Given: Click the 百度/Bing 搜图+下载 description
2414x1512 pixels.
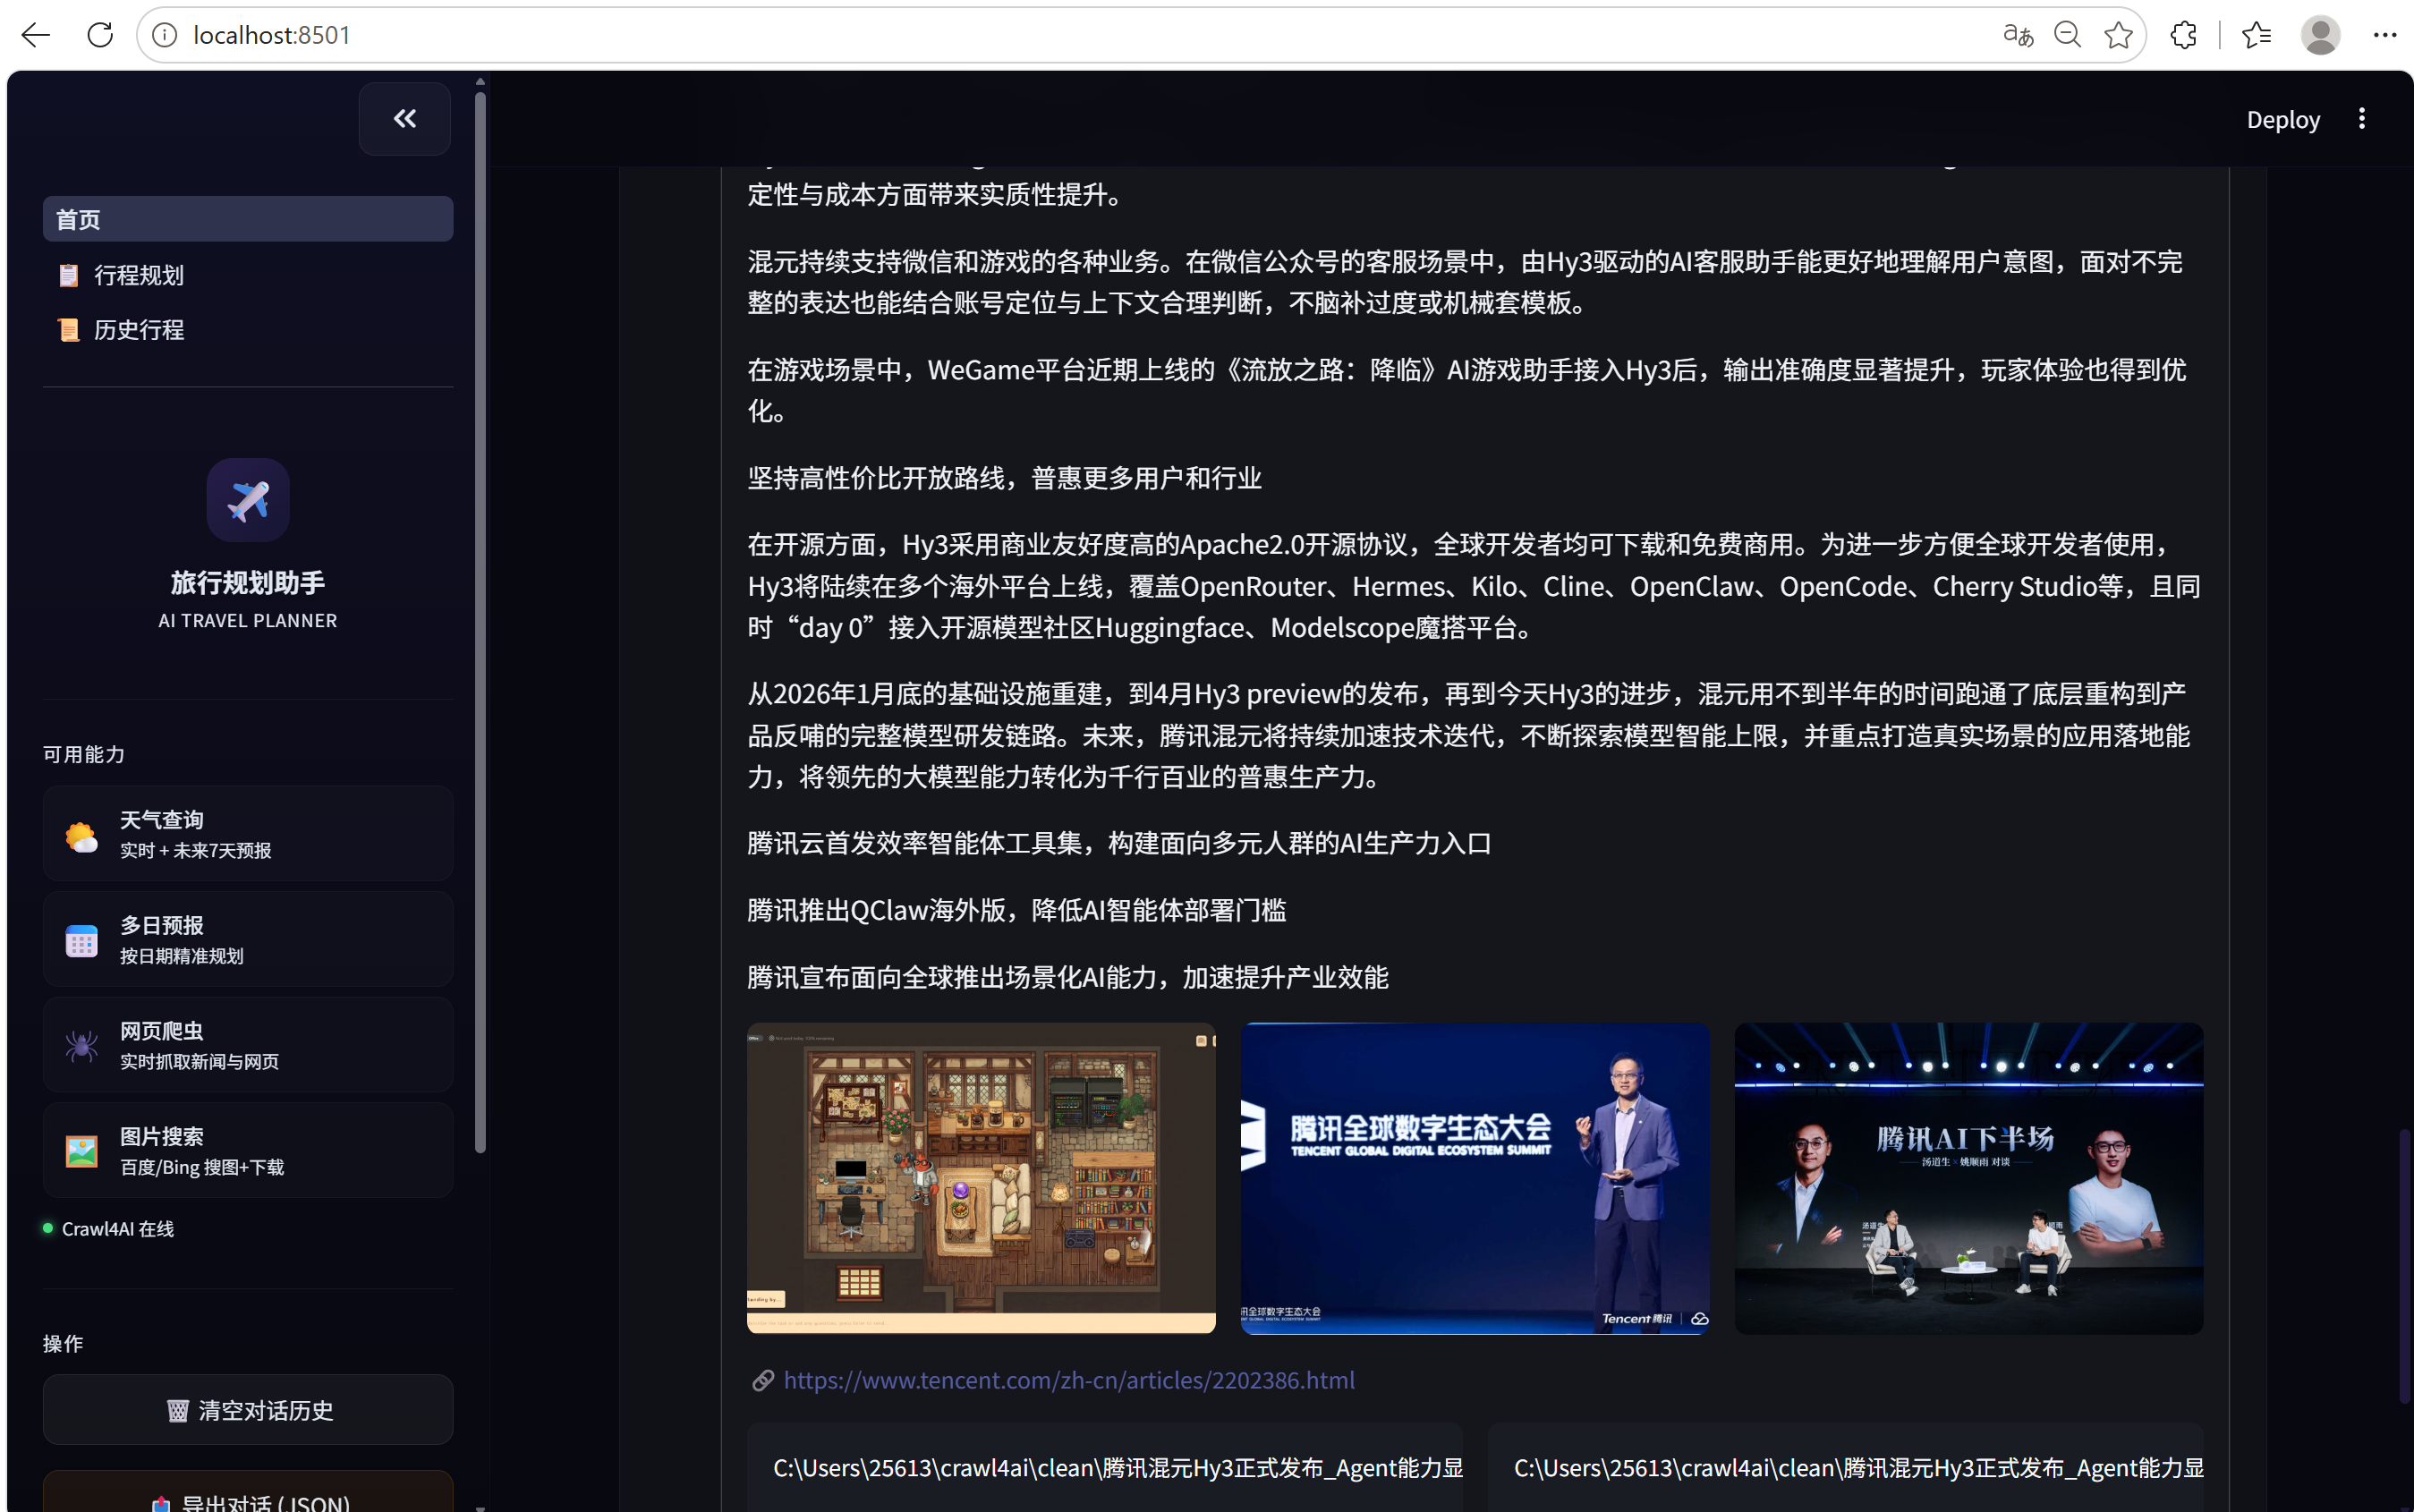Looking at the screenshot, I should click(x=202, y=1167).
